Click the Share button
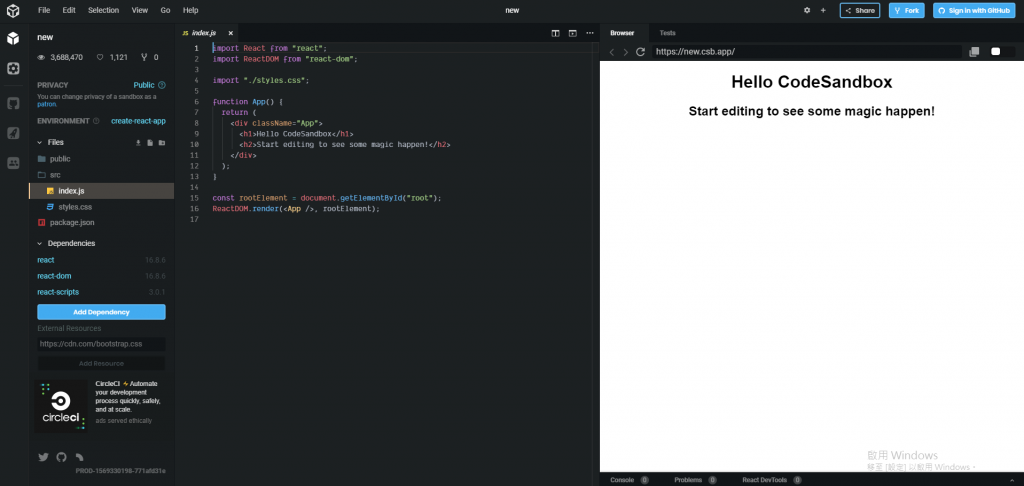Image resolution: width=1024 pixels, height=486 pixels. click(859, 10)
